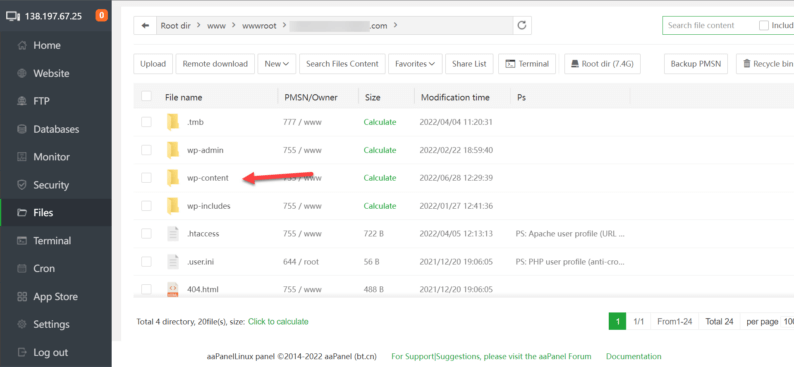The image size is (794, 367).
Task: Check the wp-content row checkbox
Action: coord(146,178)
